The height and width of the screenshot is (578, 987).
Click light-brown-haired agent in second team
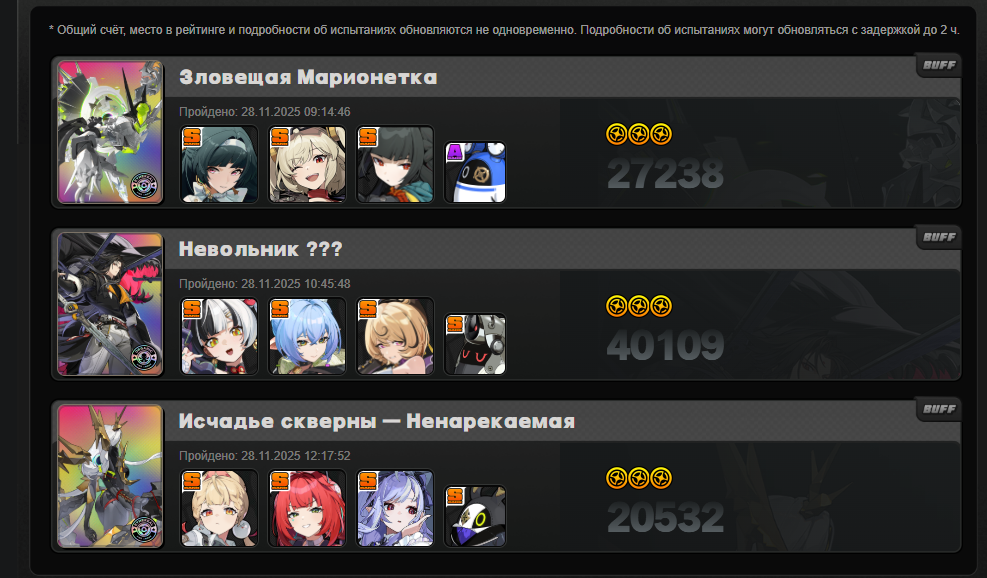395,336
